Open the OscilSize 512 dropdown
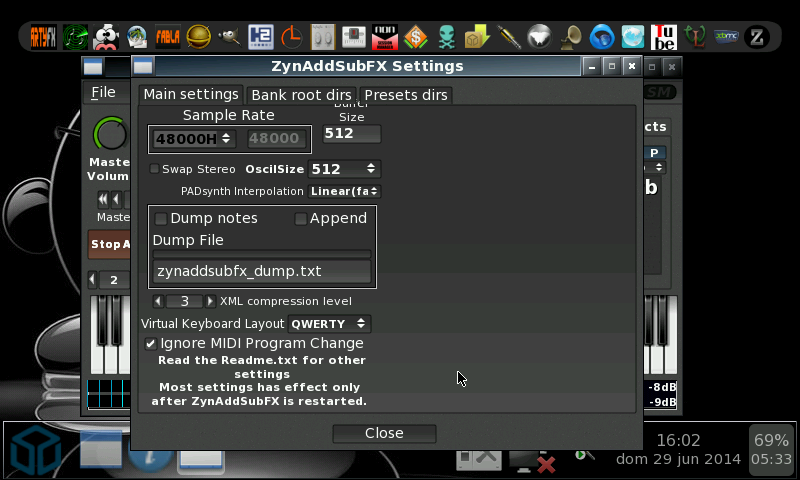Viewport: 800px width, 480px height. [344, 169]
